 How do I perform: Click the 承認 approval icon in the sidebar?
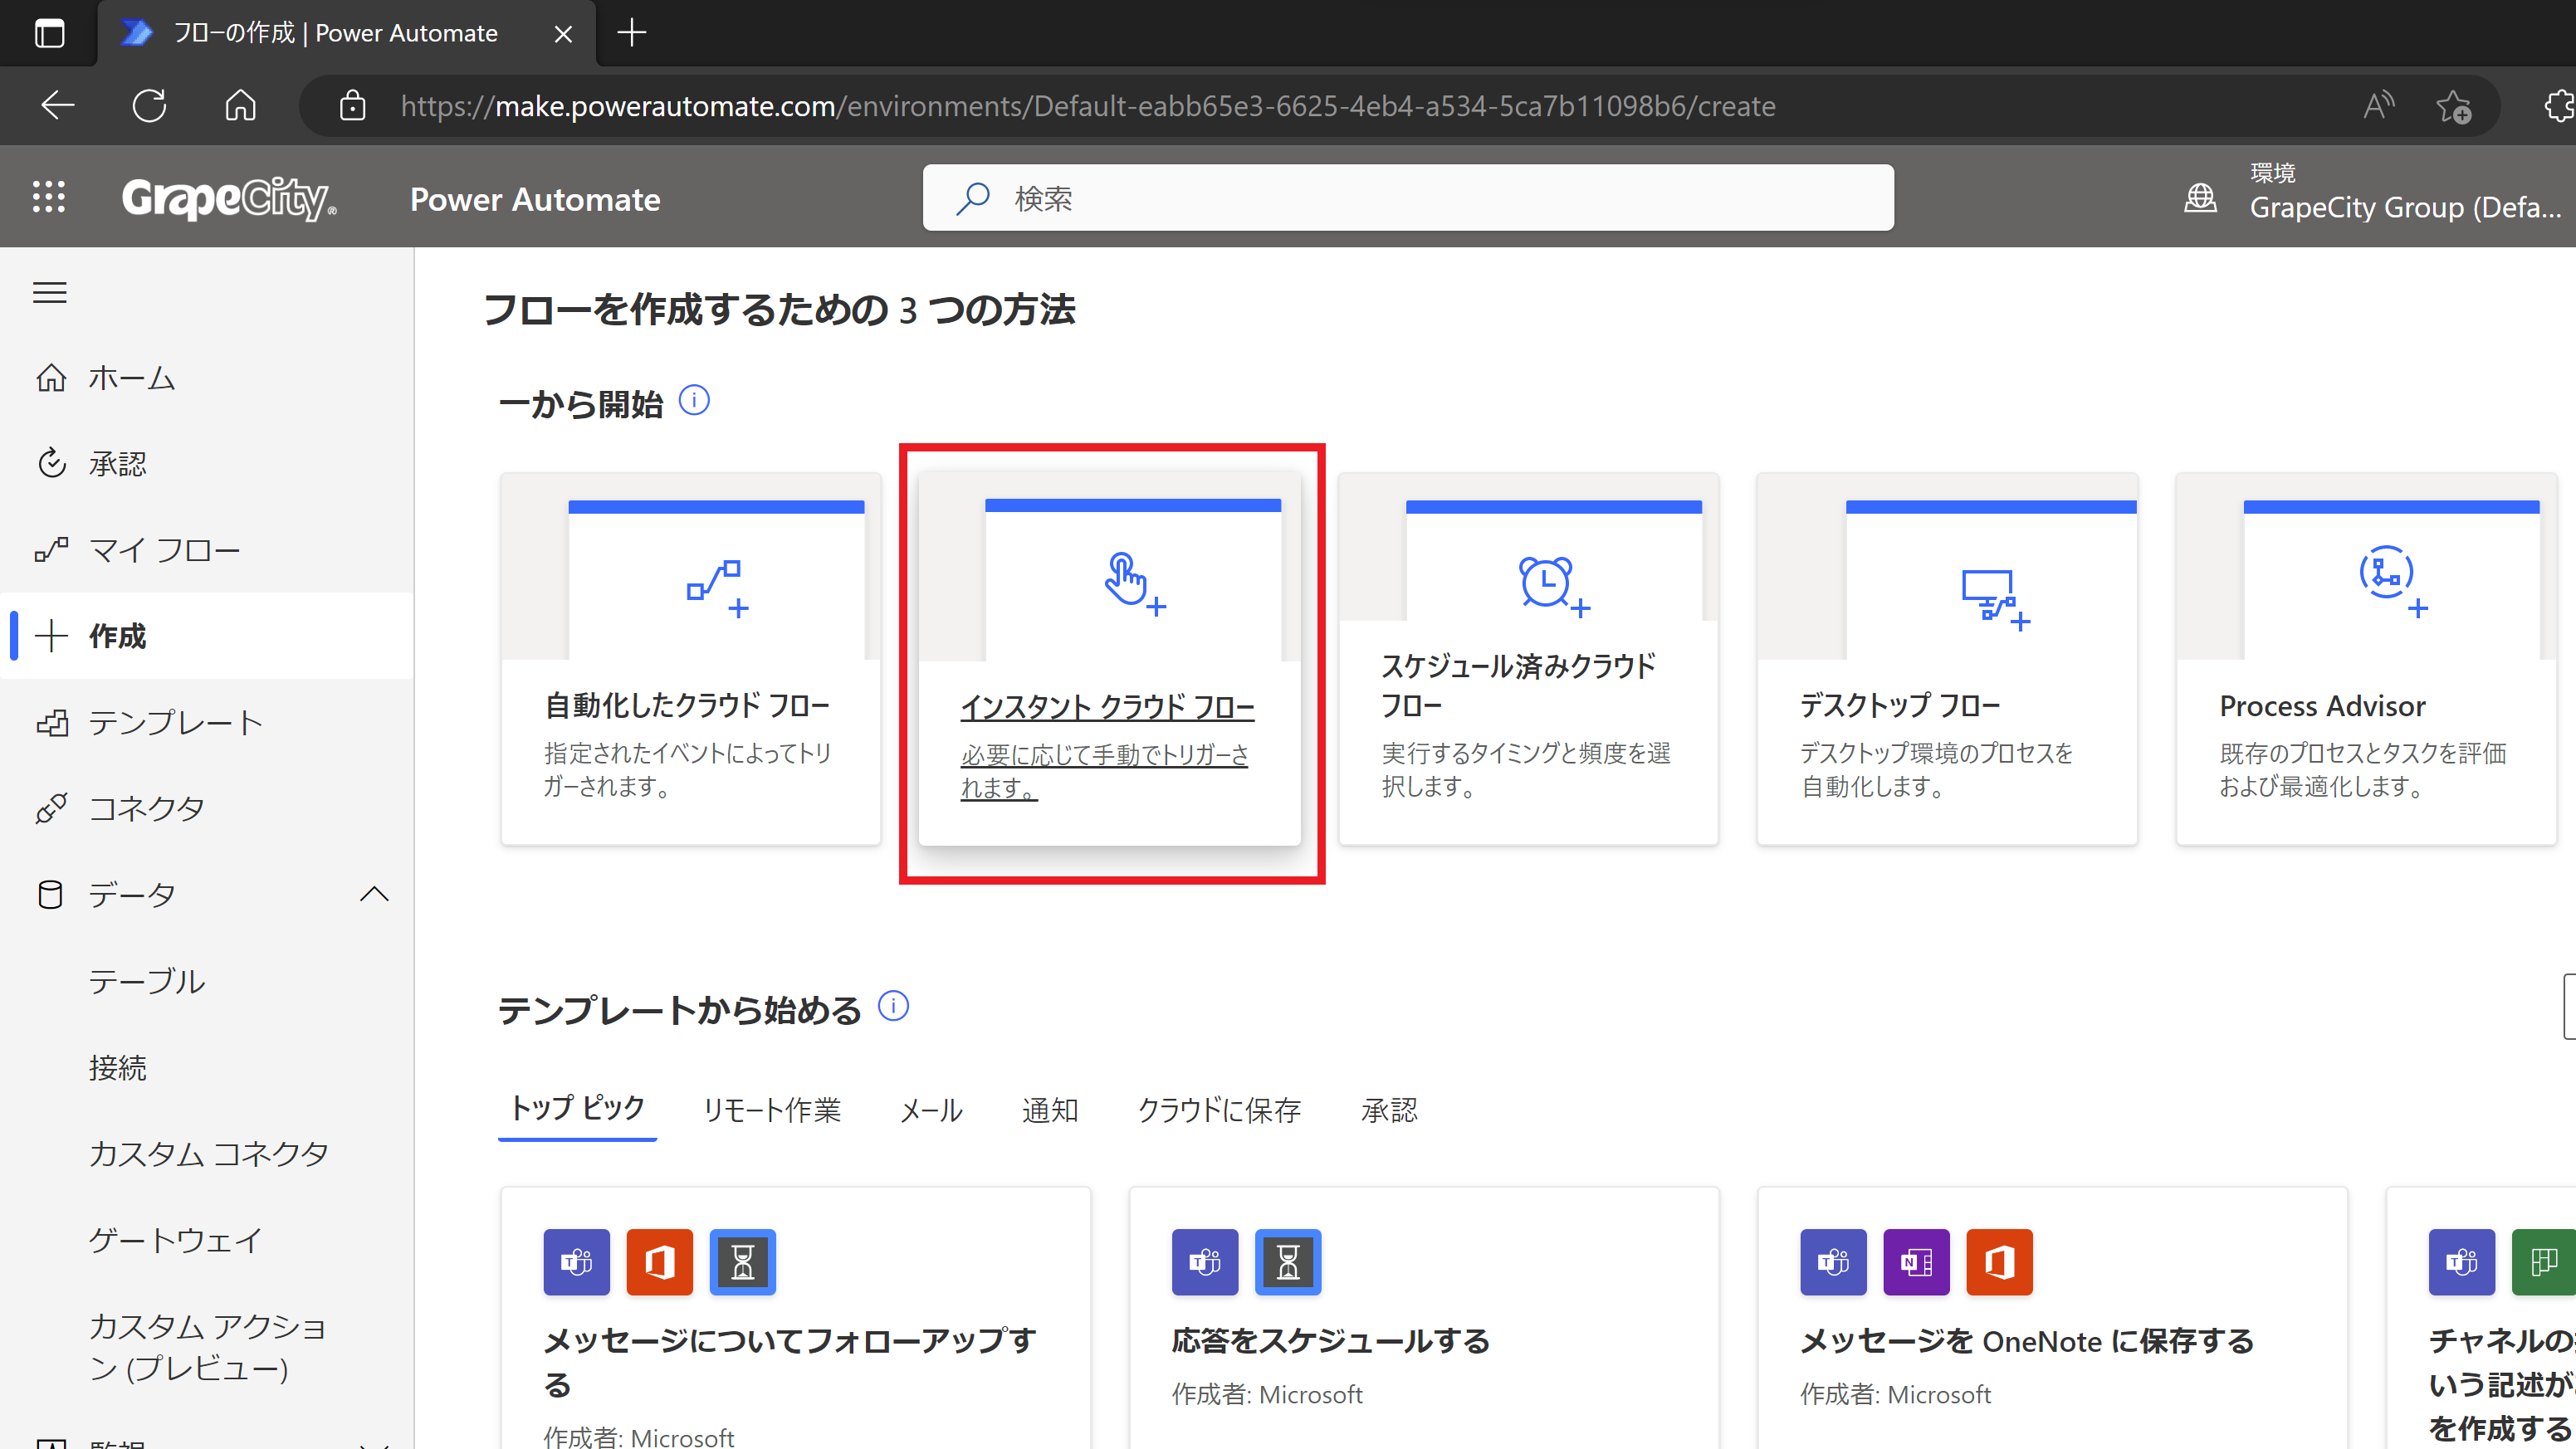[51, 464]
